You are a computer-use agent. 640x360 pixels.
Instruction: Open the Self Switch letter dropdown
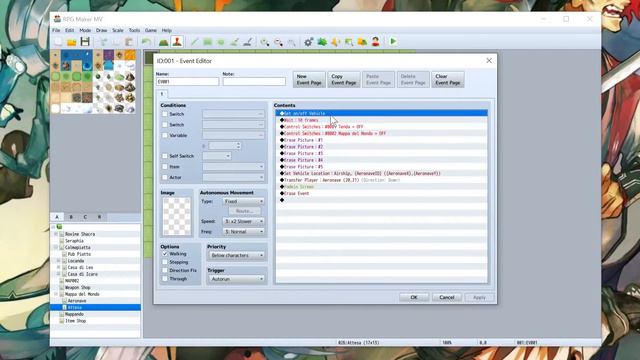pos(217,156)
